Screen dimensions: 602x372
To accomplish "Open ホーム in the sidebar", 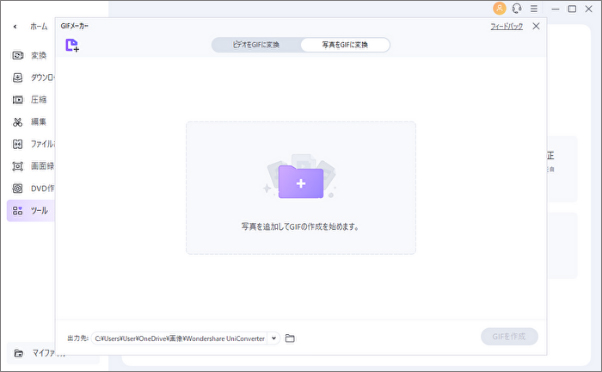I will [x=39, y=26].
